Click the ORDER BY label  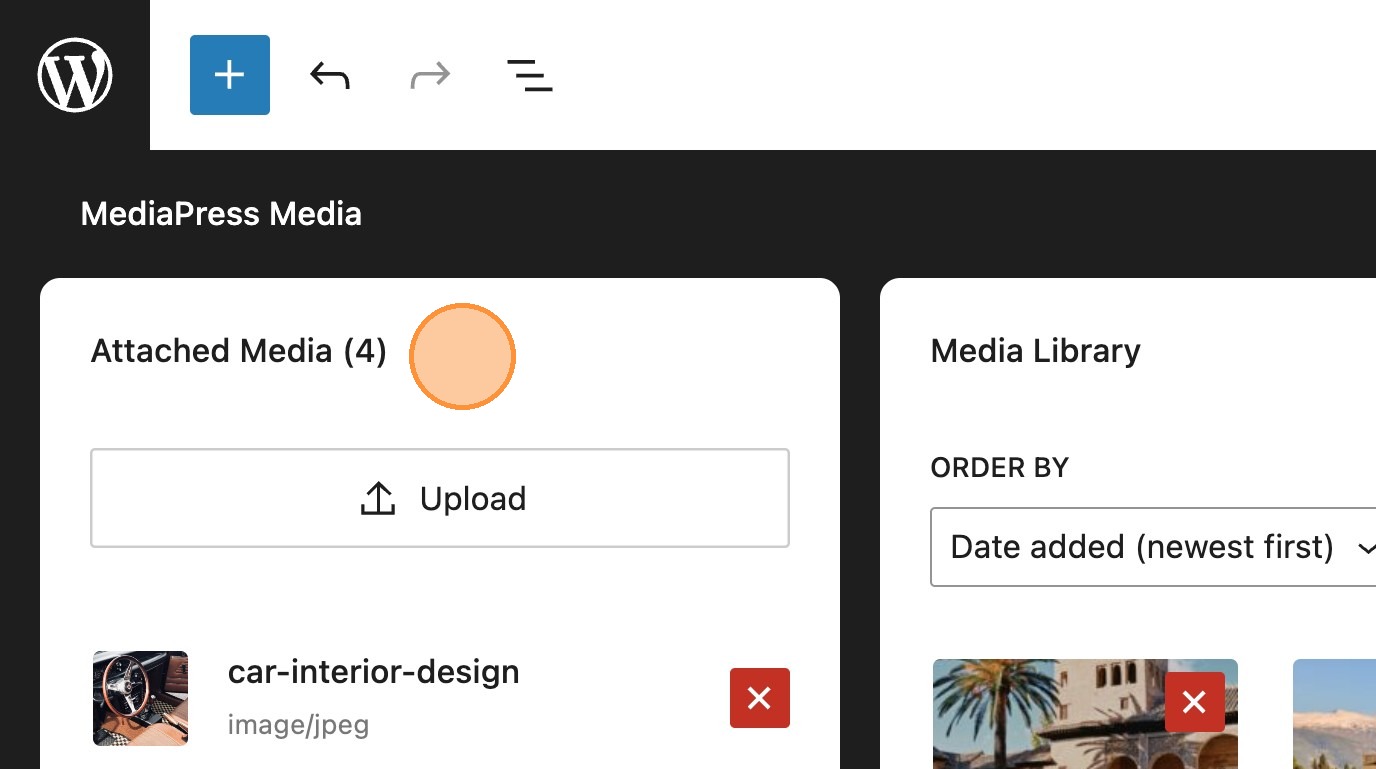(1000, 467)
